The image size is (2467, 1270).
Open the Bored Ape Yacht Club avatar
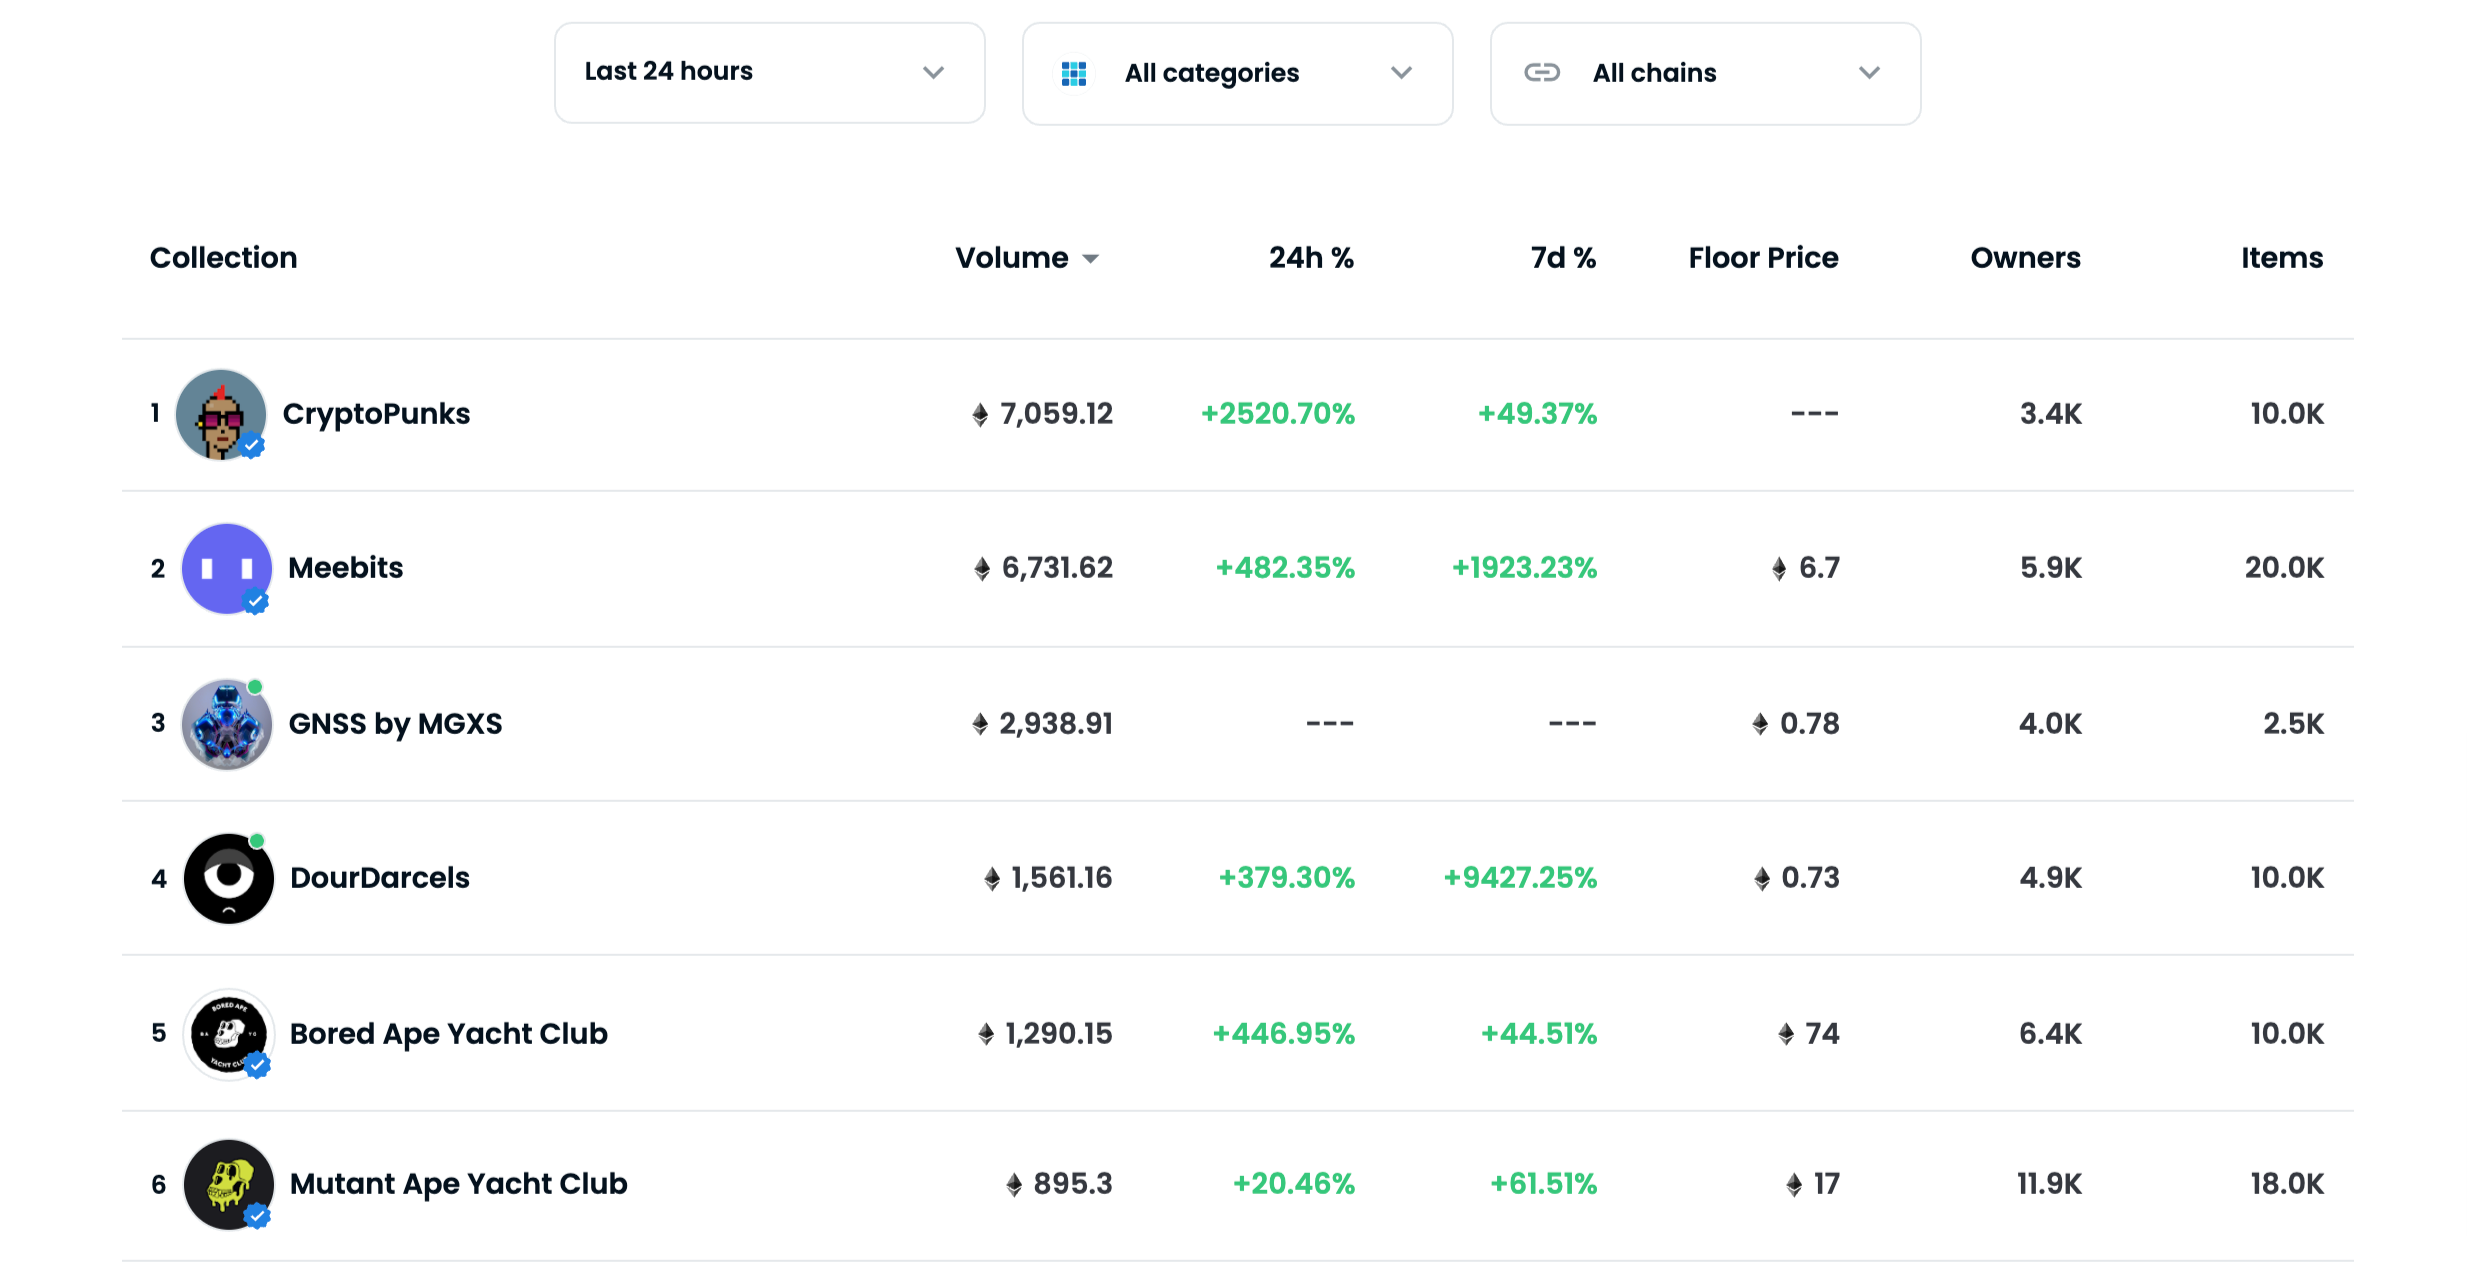point(229,1034)
